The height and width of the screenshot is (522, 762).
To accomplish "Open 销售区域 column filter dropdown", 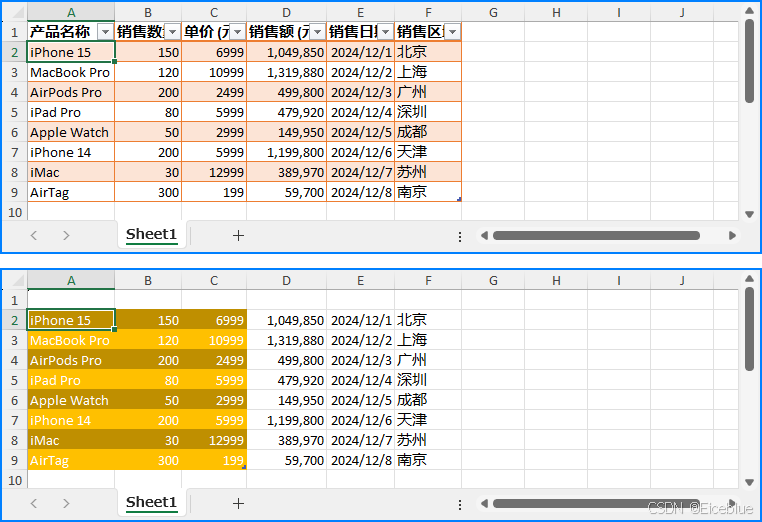I will click(x=452, y=32).
